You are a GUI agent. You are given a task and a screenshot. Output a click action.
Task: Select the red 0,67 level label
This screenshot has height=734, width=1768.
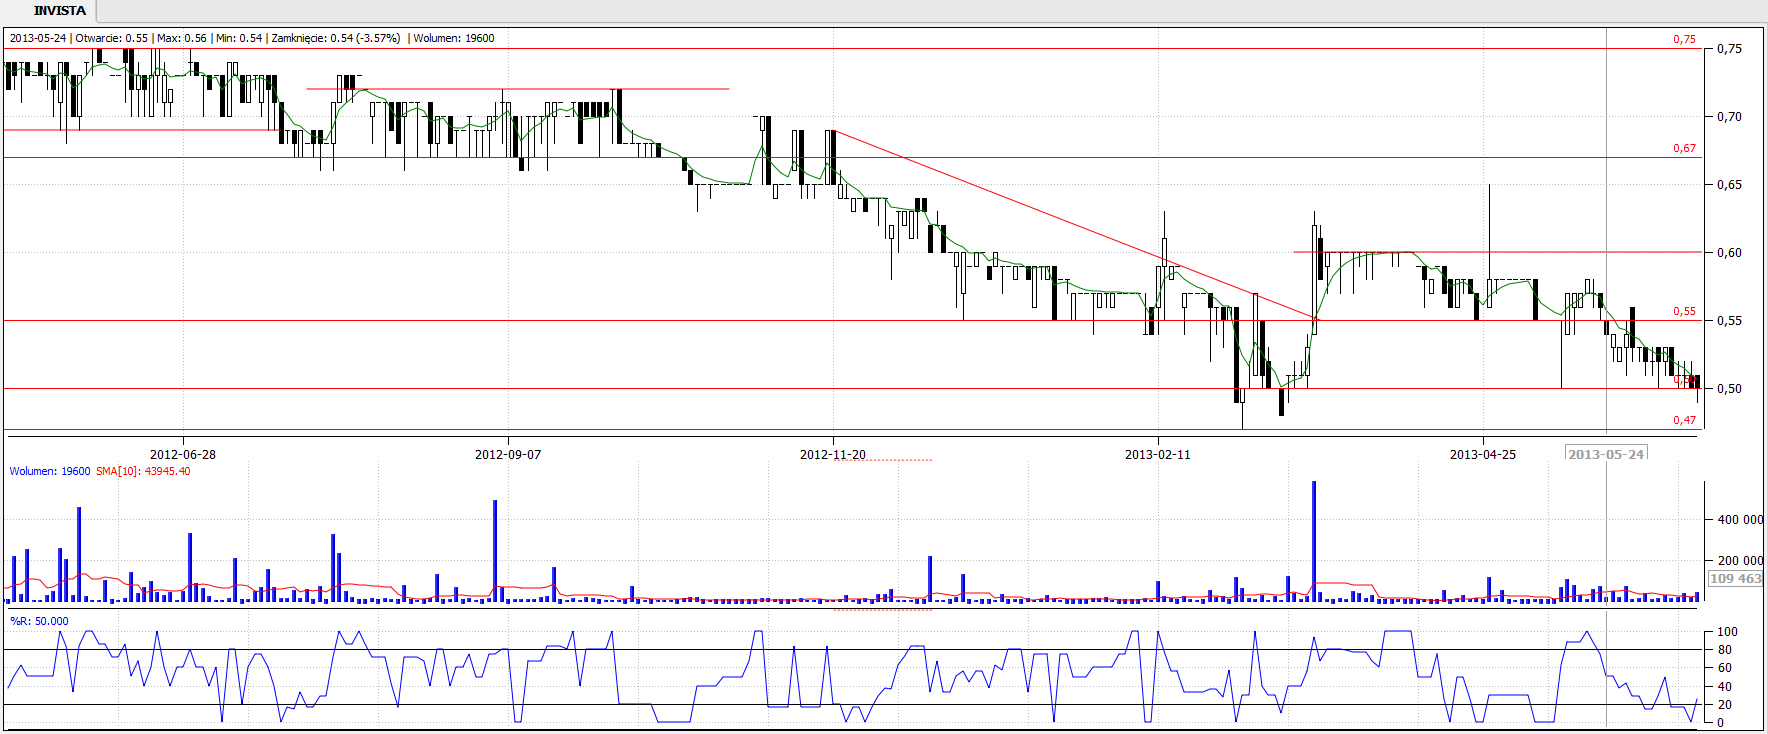(1684, 148)
